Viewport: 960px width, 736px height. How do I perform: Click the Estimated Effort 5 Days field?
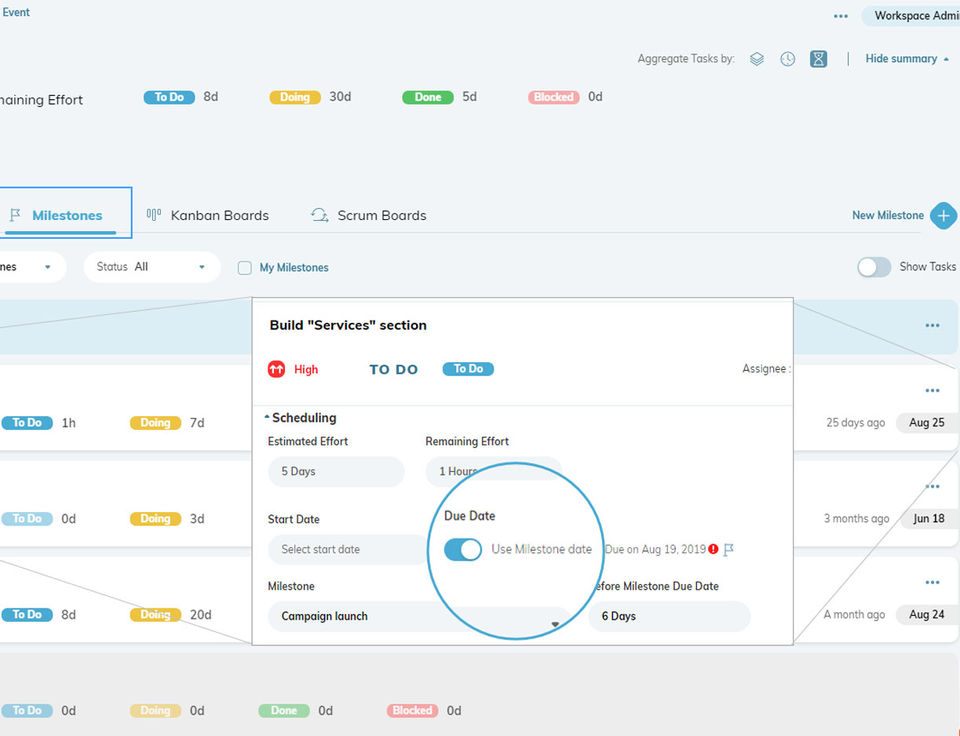coord(336,471)
